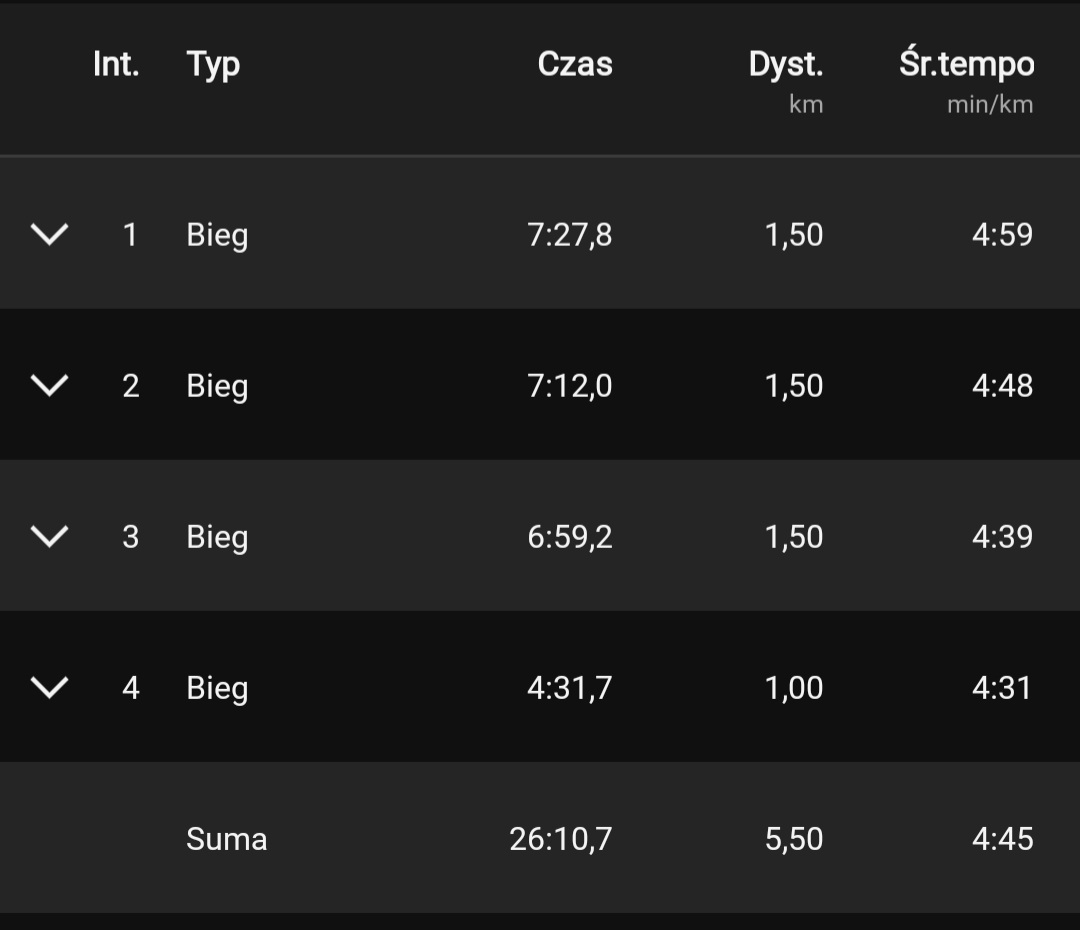Select the interval 4 Bieg label
Image resolution: width=1080 pixels, height=930 pixels.
[x=217, y=689]
